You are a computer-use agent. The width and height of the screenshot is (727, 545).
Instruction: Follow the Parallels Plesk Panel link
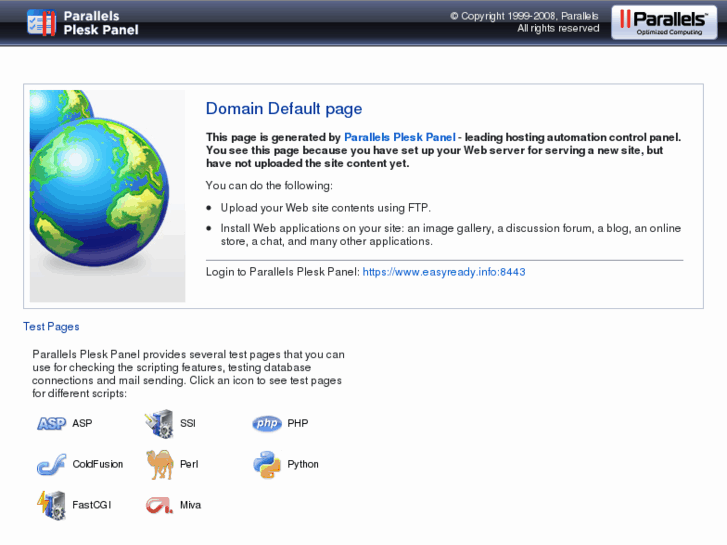[x=400, y=137]
